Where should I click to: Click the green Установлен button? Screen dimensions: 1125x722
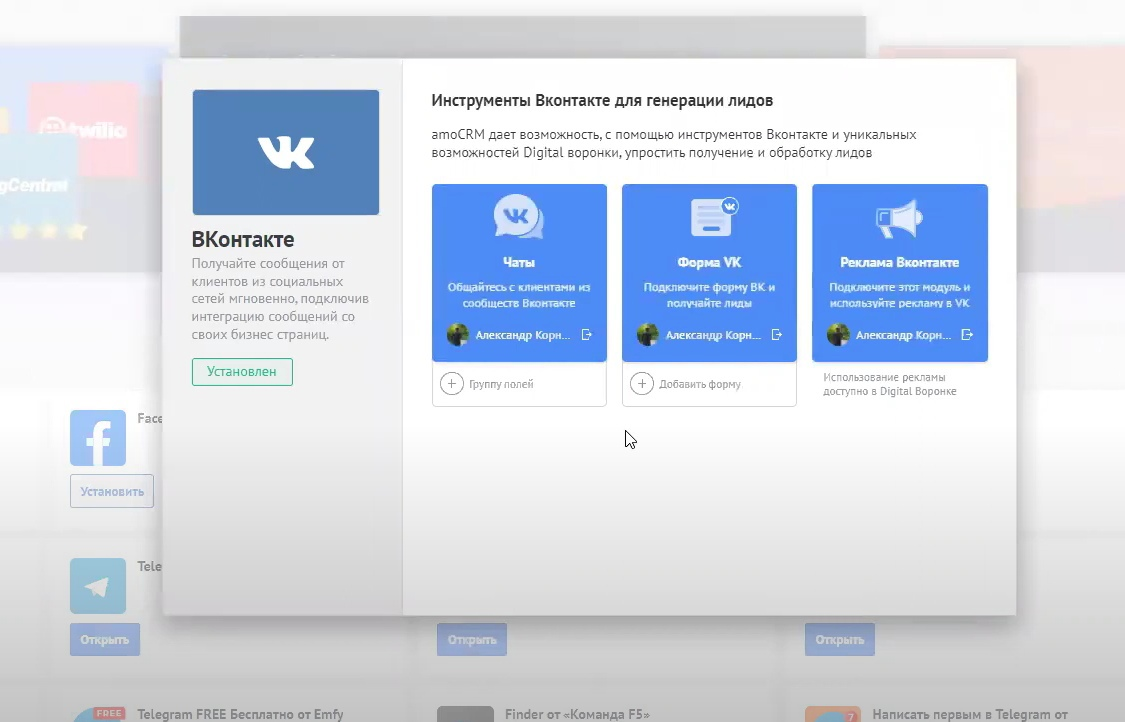click(x=242, y=372)
